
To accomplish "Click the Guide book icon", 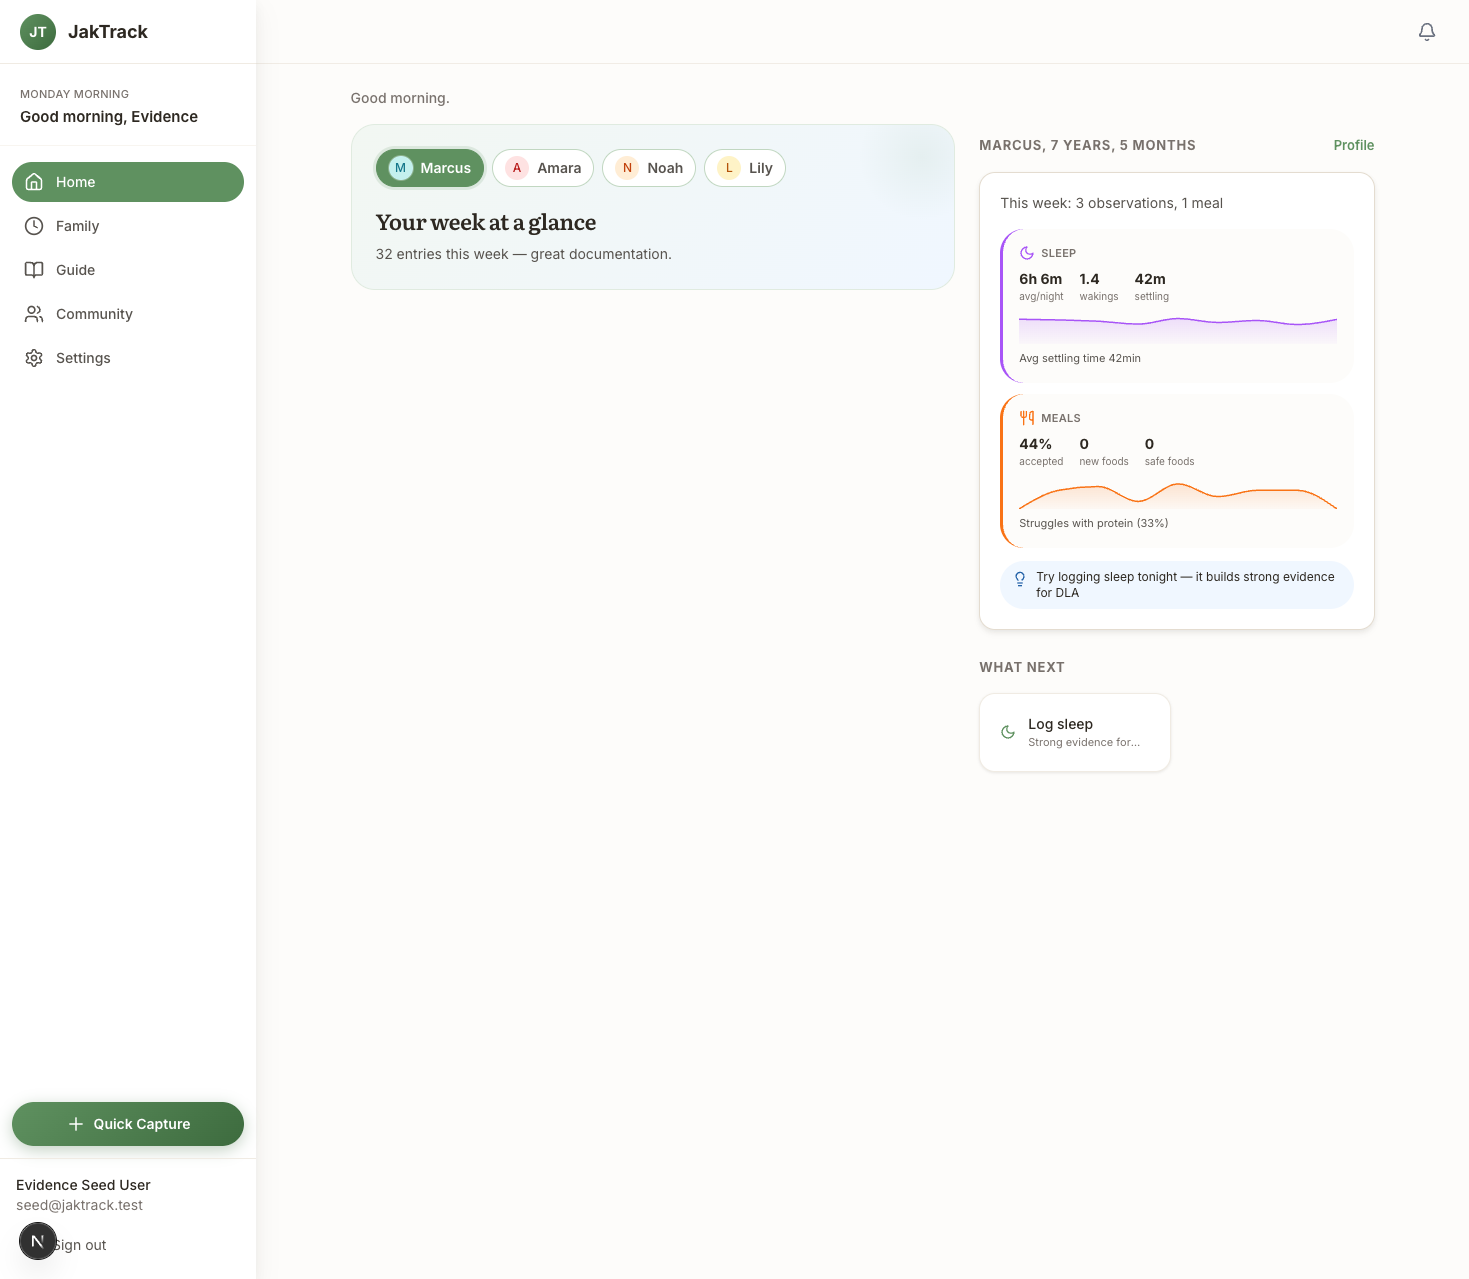I will click(34, 270).
